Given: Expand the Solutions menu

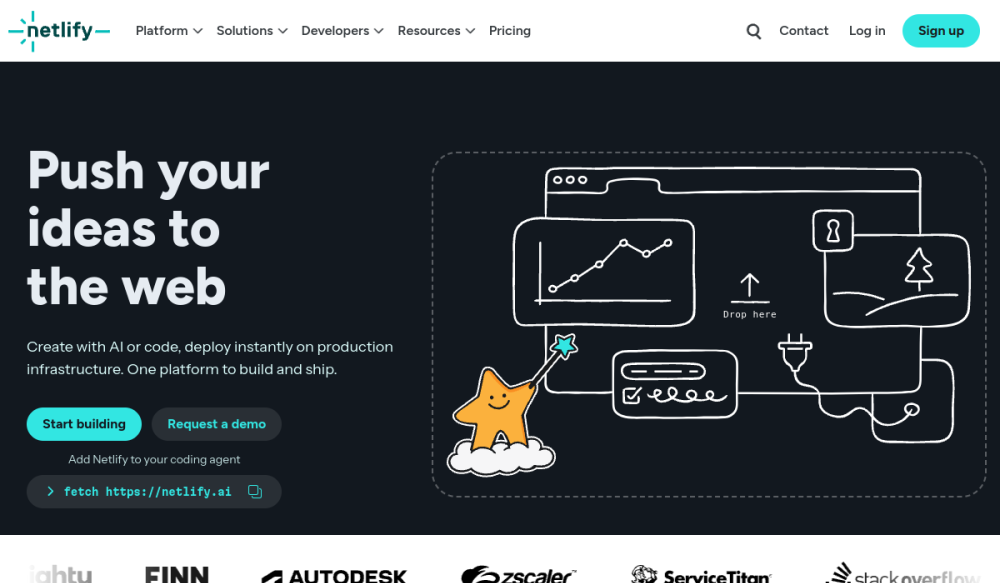Looking at the screenshot, I should [252, 31].
